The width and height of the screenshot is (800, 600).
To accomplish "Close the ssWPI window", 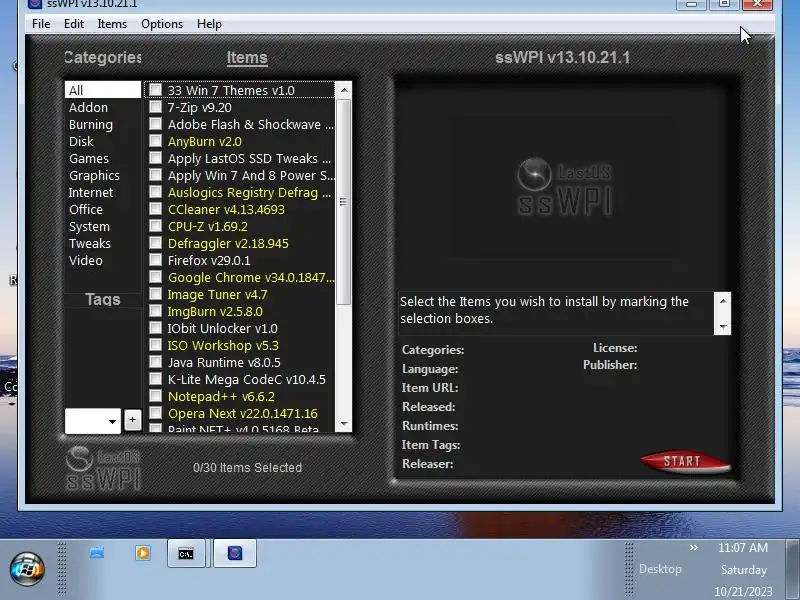I will point(757,4).
